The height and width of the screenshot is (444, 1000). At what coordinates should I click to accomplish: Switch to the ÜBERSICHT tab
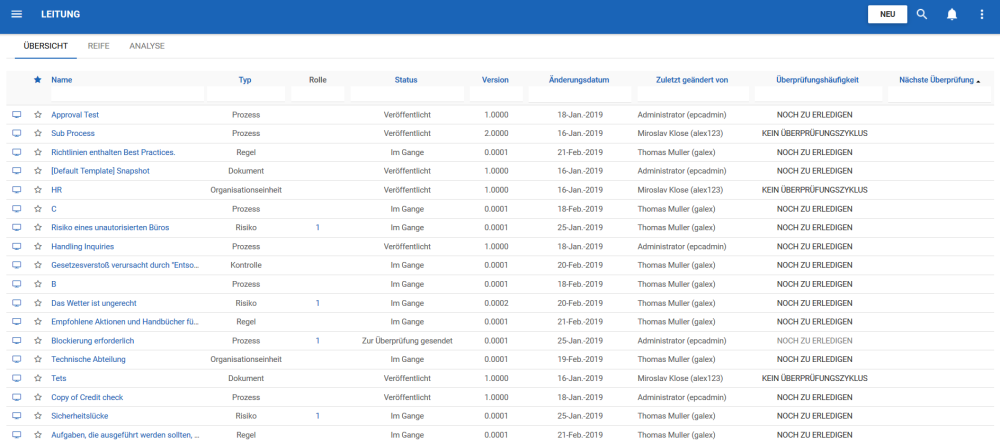[45, 46]
